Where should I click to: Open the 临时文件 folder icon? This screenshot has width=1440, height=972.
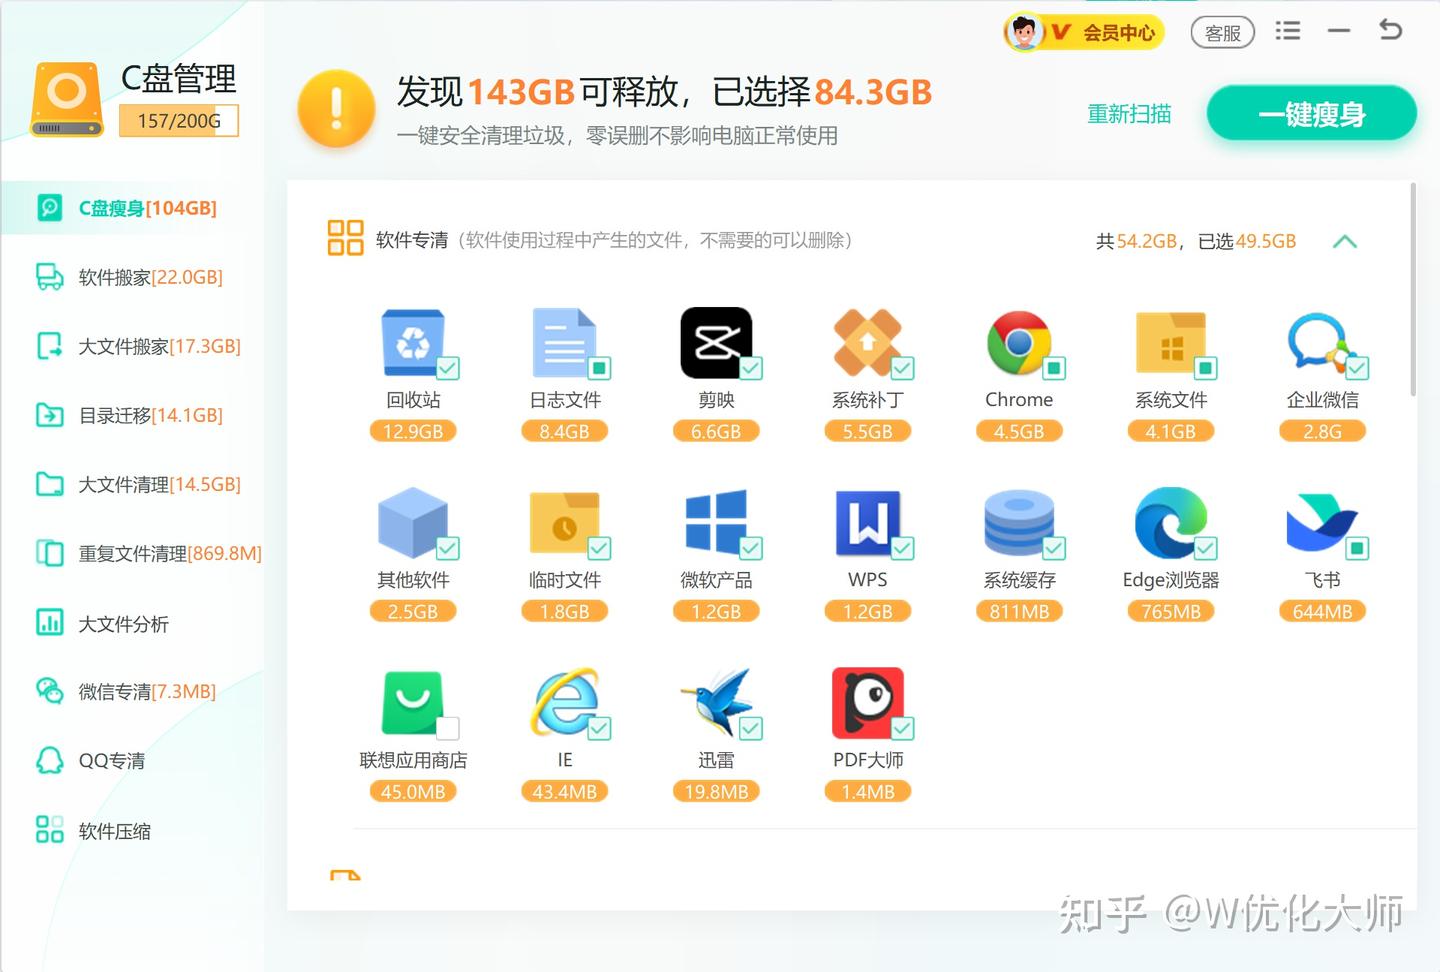pos(564,523)
